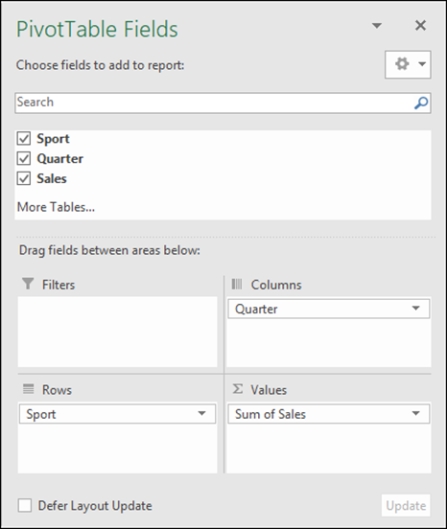The height and width of the screenshot is (529, 447).
Task: Click the Columns area icon
Action: coord(237,284)
